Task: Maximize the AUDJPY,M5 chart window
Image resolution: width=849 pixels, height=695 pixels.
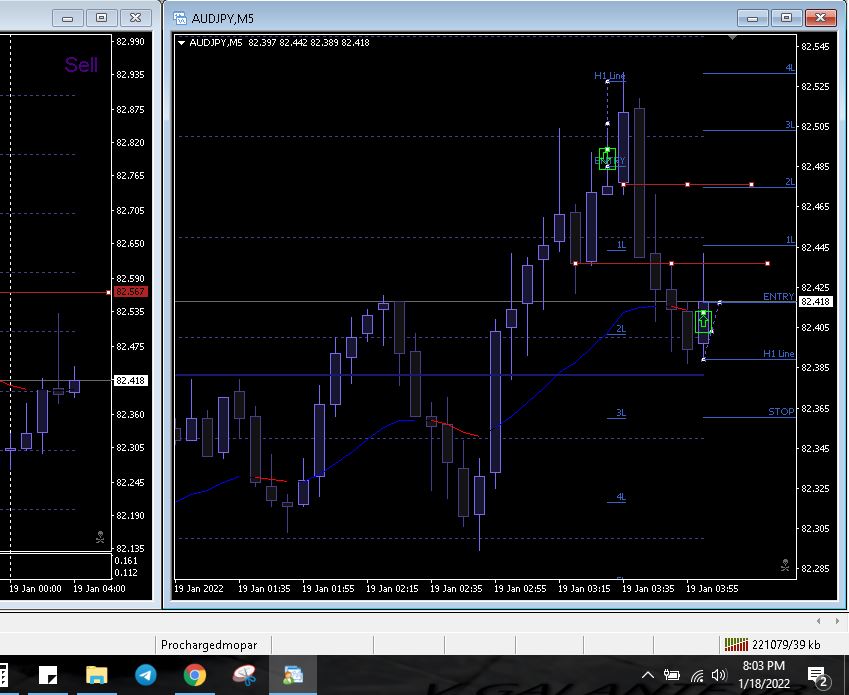Action: [x=786, y=18]
